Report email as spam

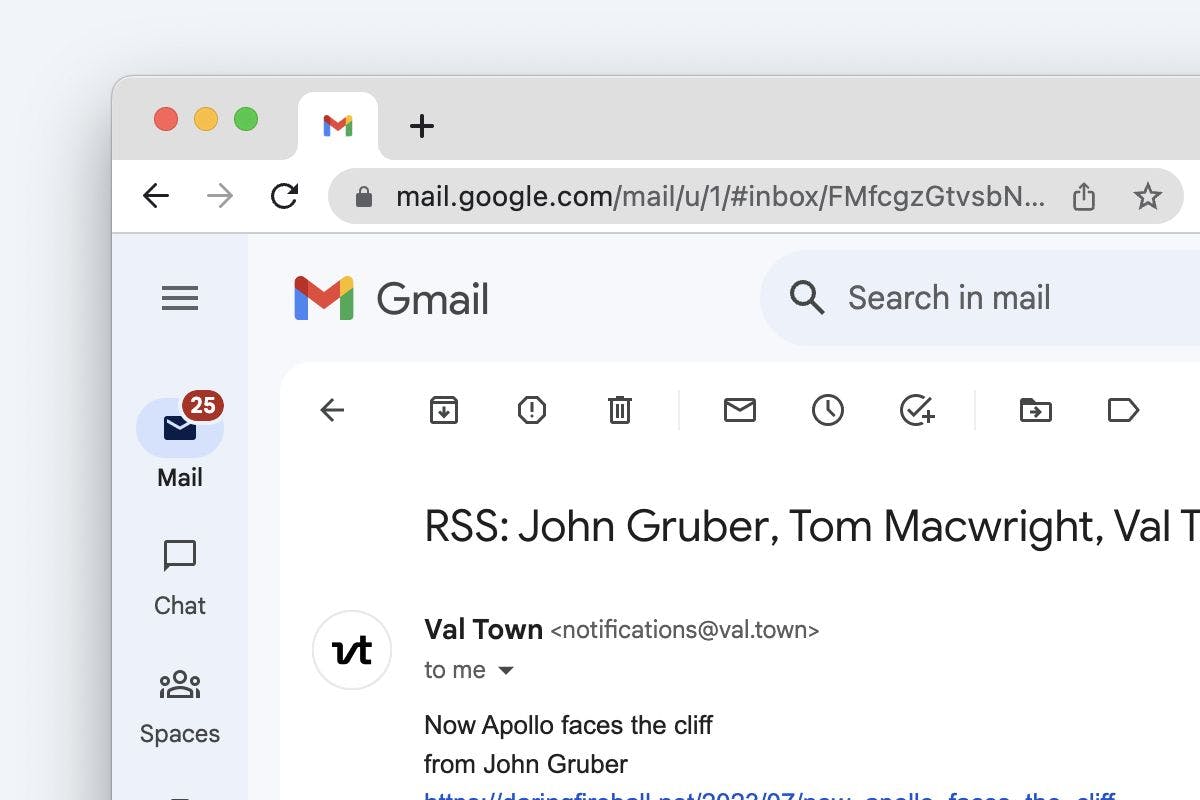click(x=532, y=410)
